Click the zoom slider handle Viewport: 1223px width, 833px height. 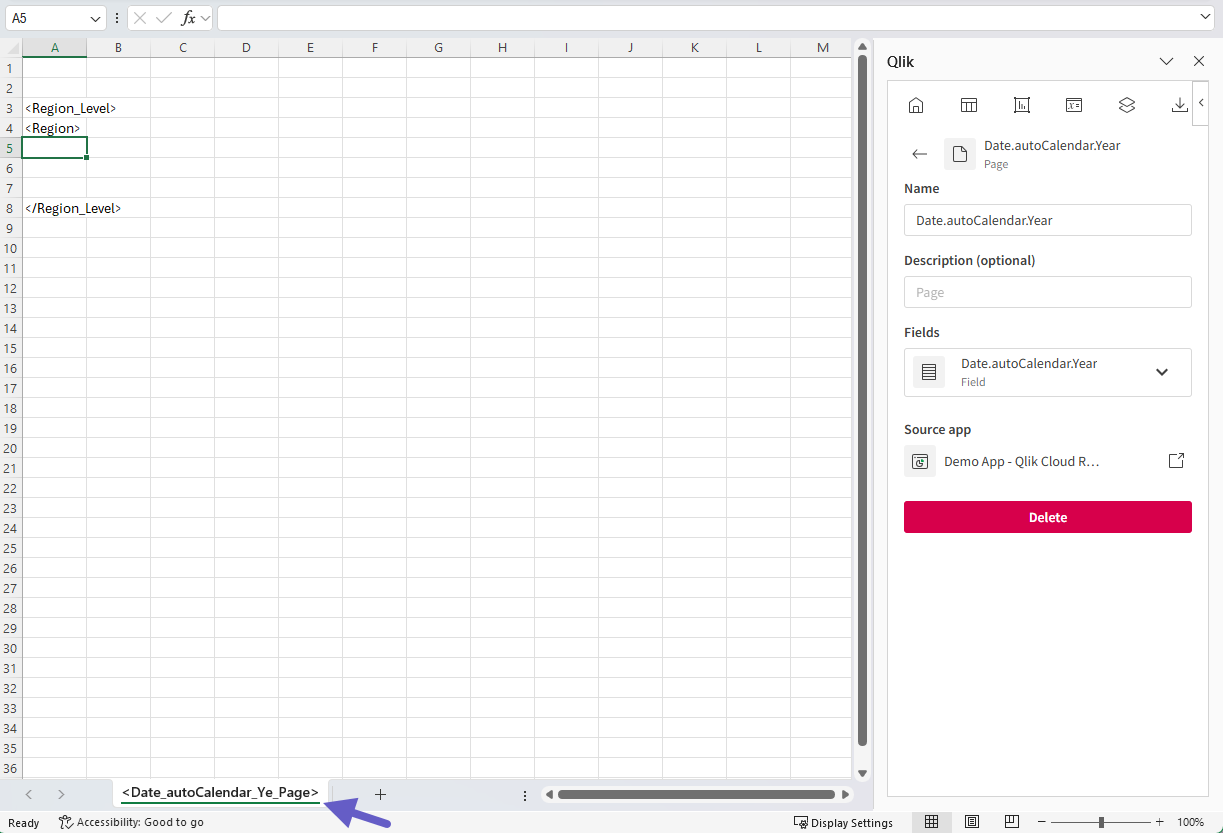1101,822
